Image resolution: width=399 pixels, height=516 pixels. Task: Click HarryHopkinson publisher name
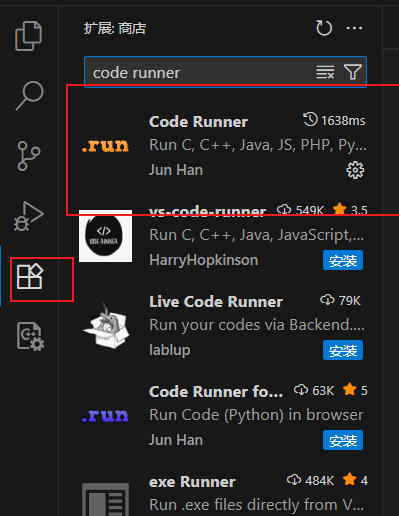pos(203,260)
